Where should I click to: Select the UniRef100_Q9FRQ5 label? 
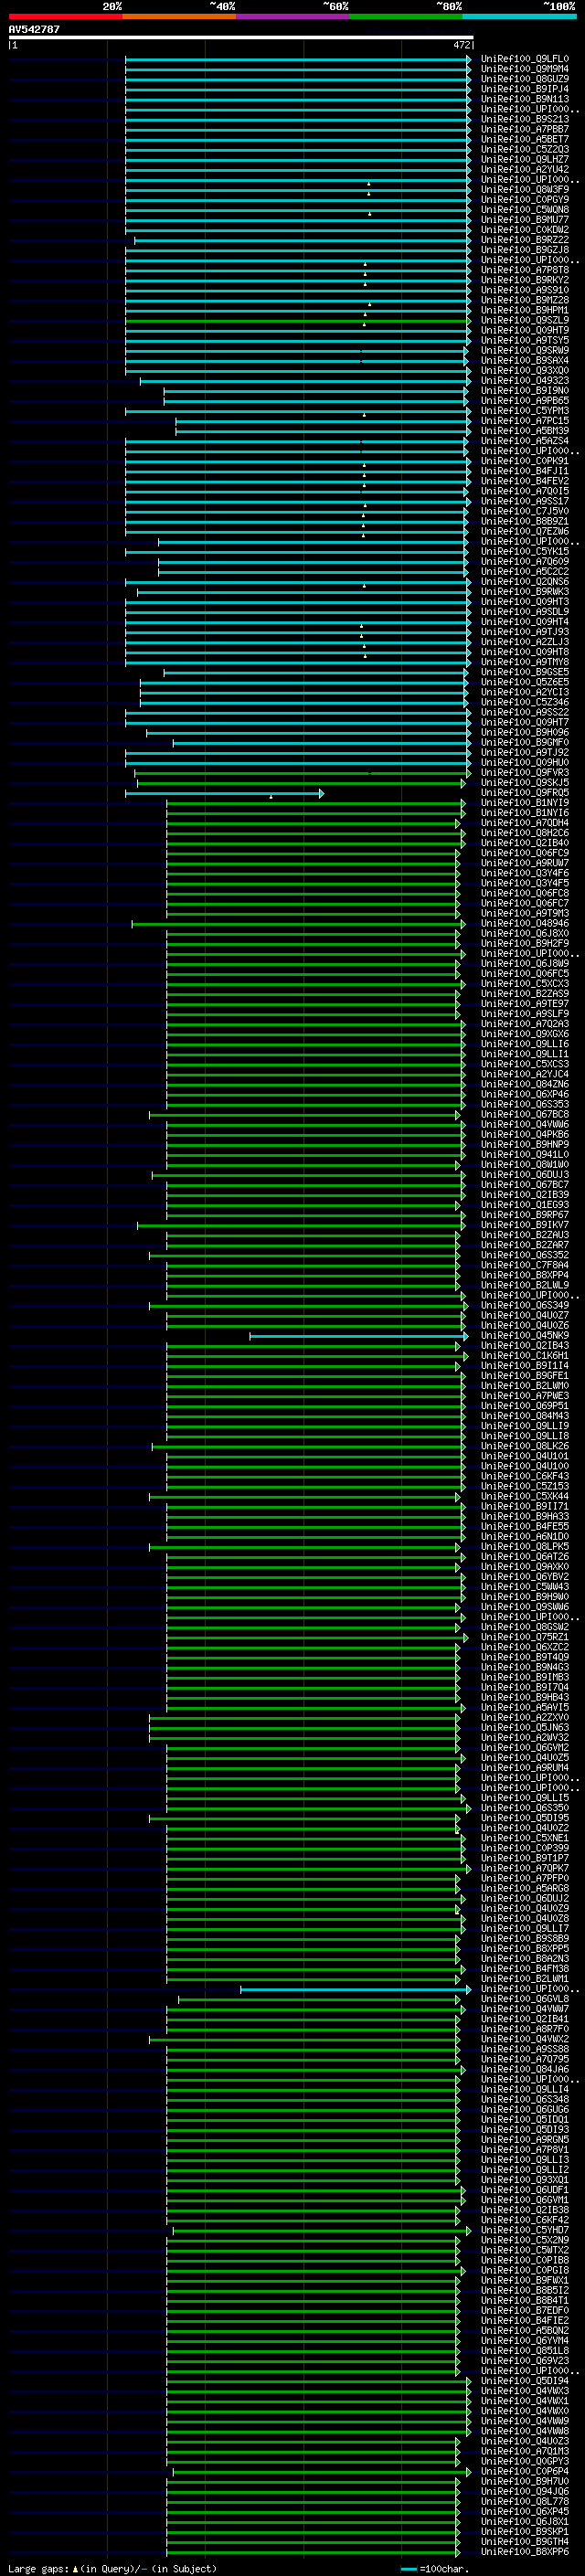[x=525, y=793]
